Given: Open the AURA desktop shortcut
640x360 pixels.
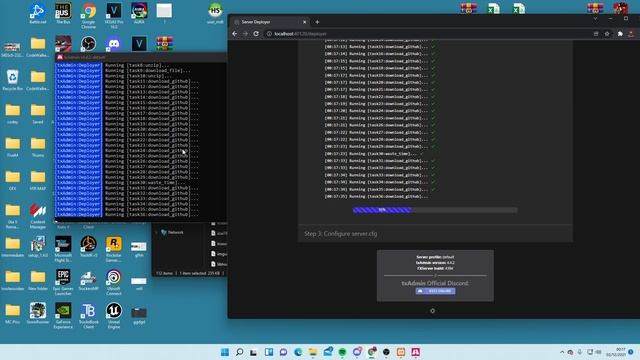Looking at the screenshot, I should click(139, 13).
